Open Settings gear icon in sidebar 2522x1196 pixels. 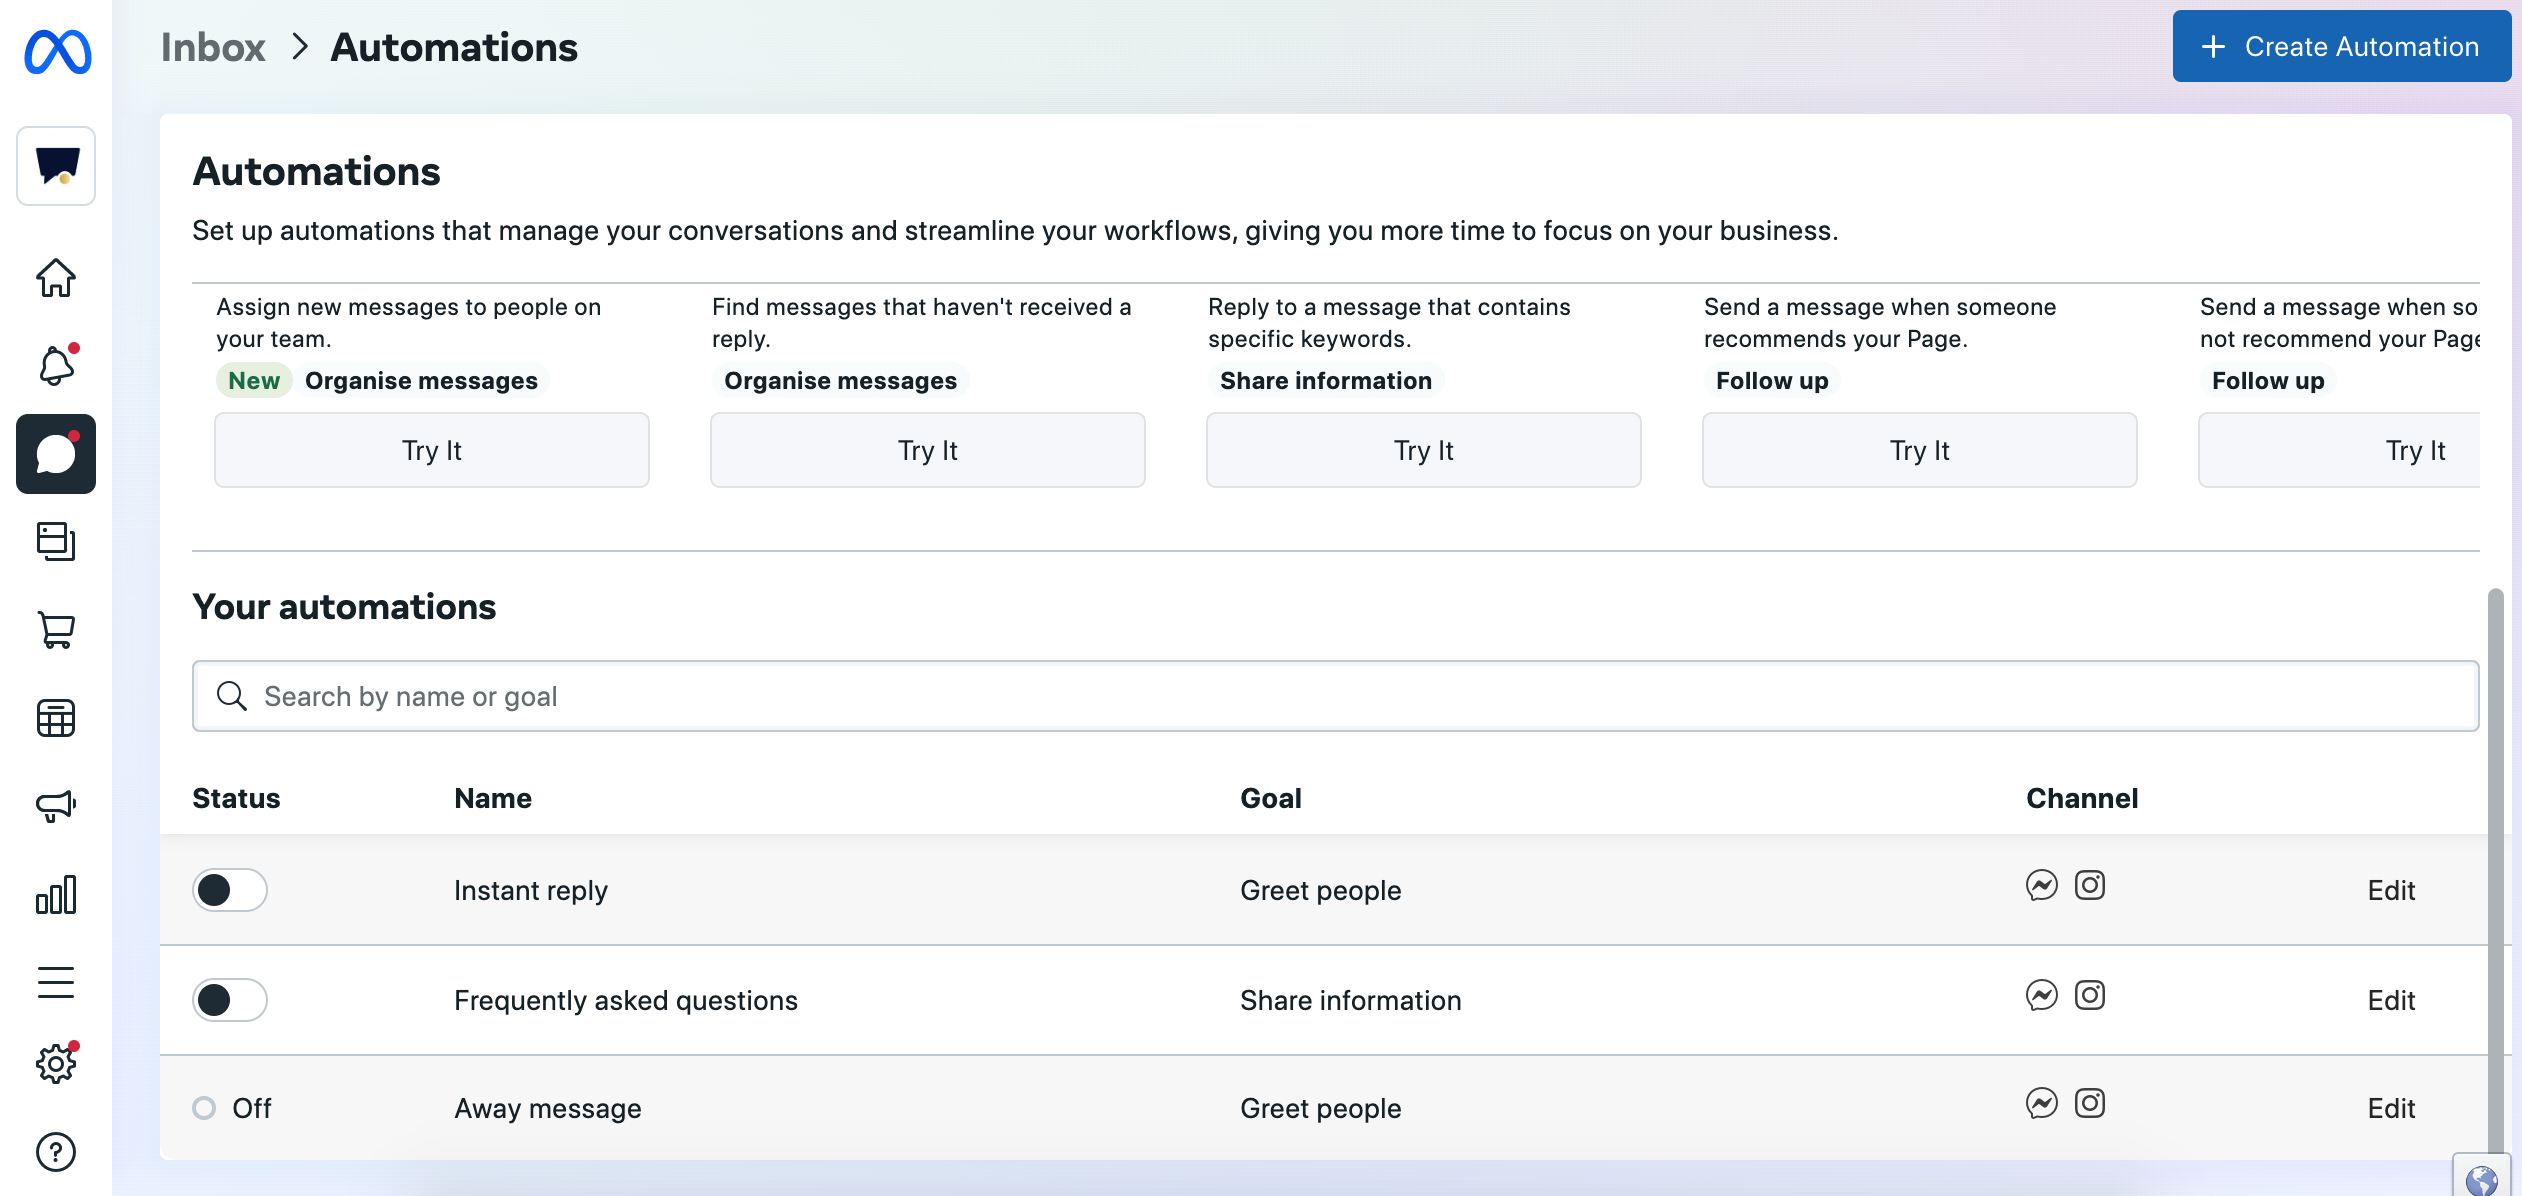click(56, 1063)
